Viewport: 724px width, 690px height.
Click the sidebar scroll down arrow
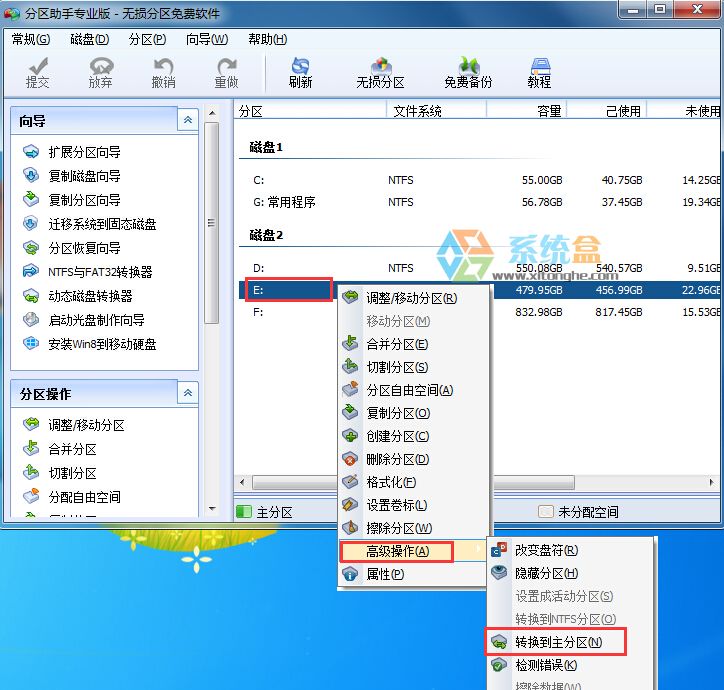click(x=212, y=508)
